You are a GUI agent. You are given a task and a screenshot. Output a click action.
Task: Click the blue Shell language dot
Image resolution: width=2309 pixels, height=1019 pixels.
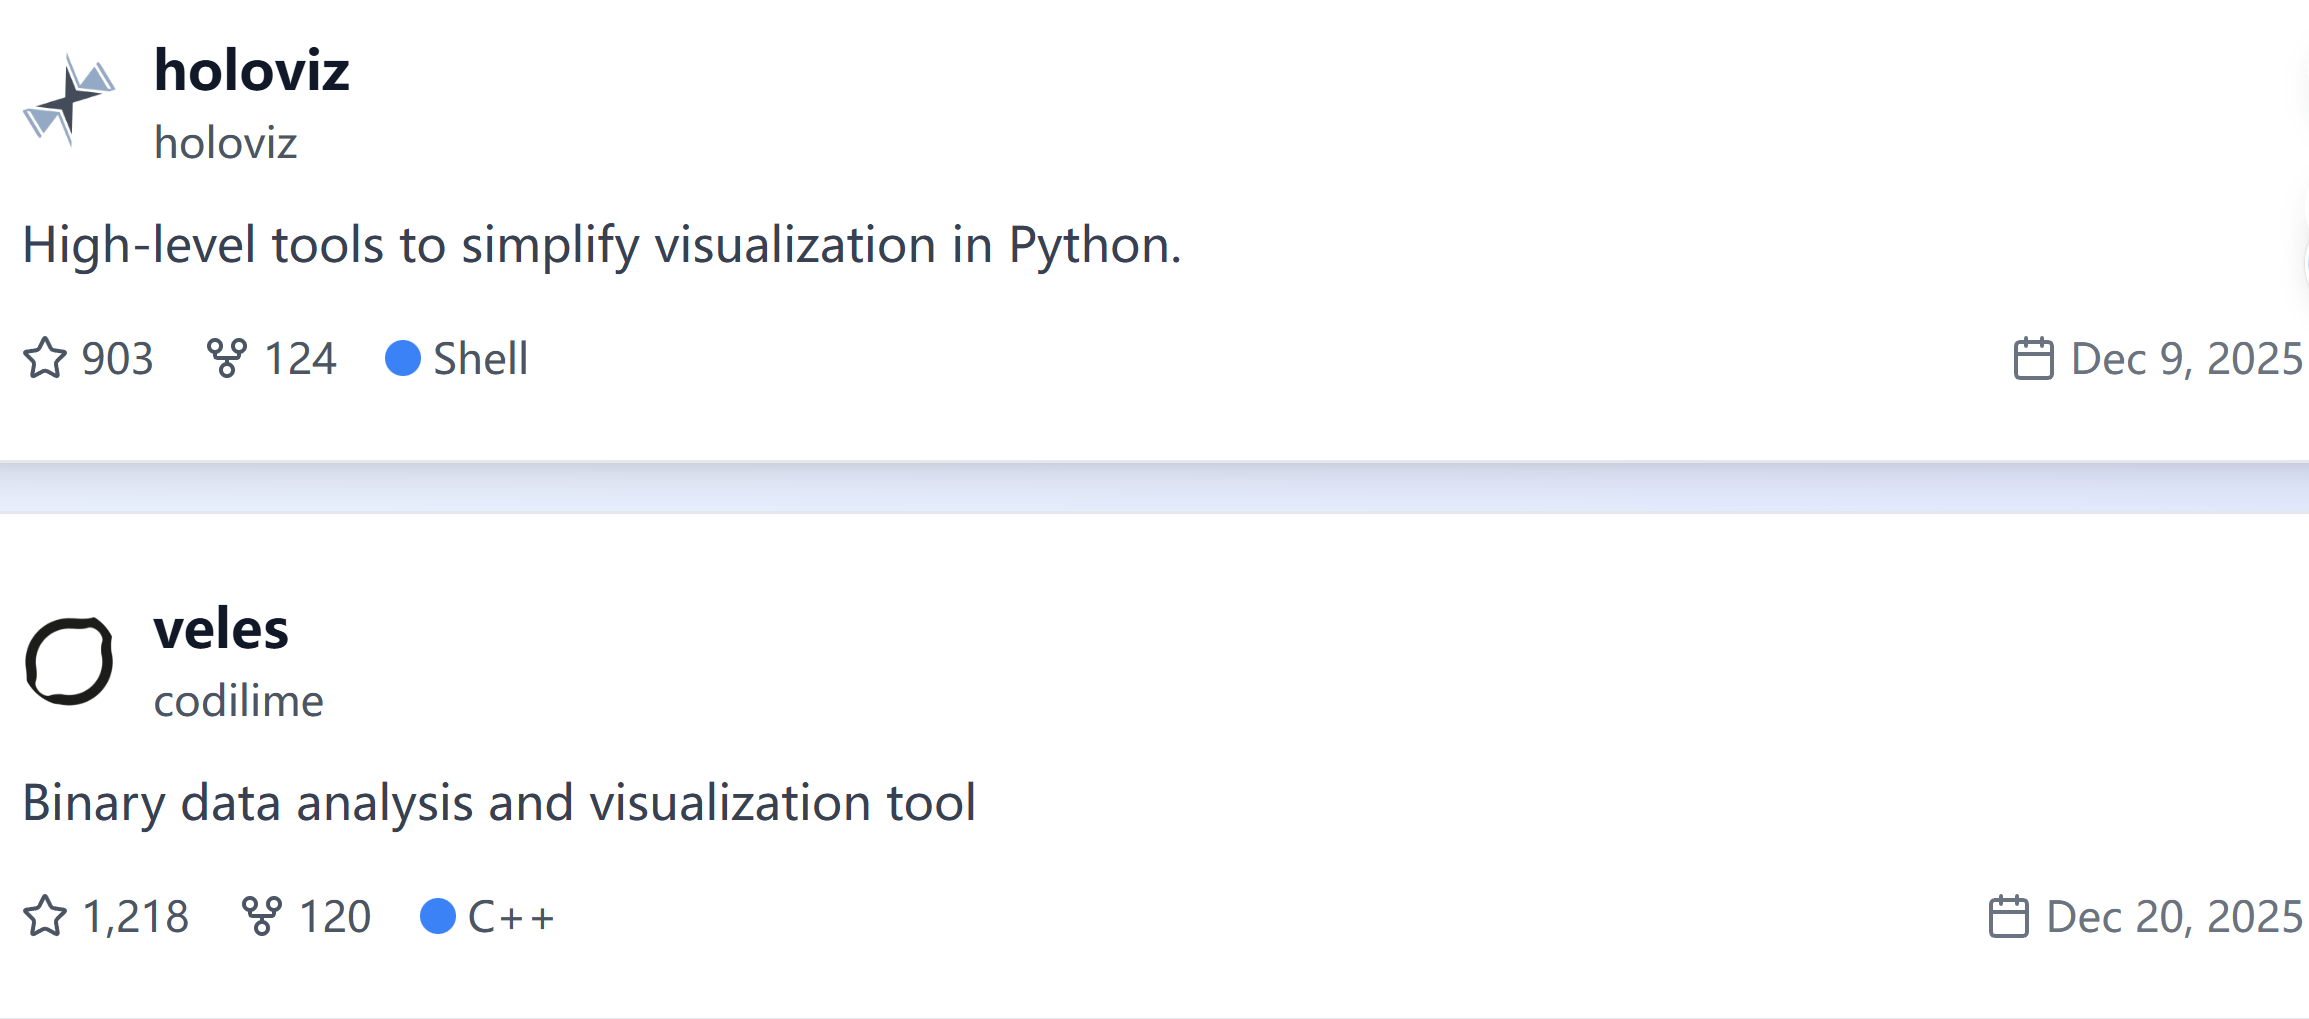[403, 358]
